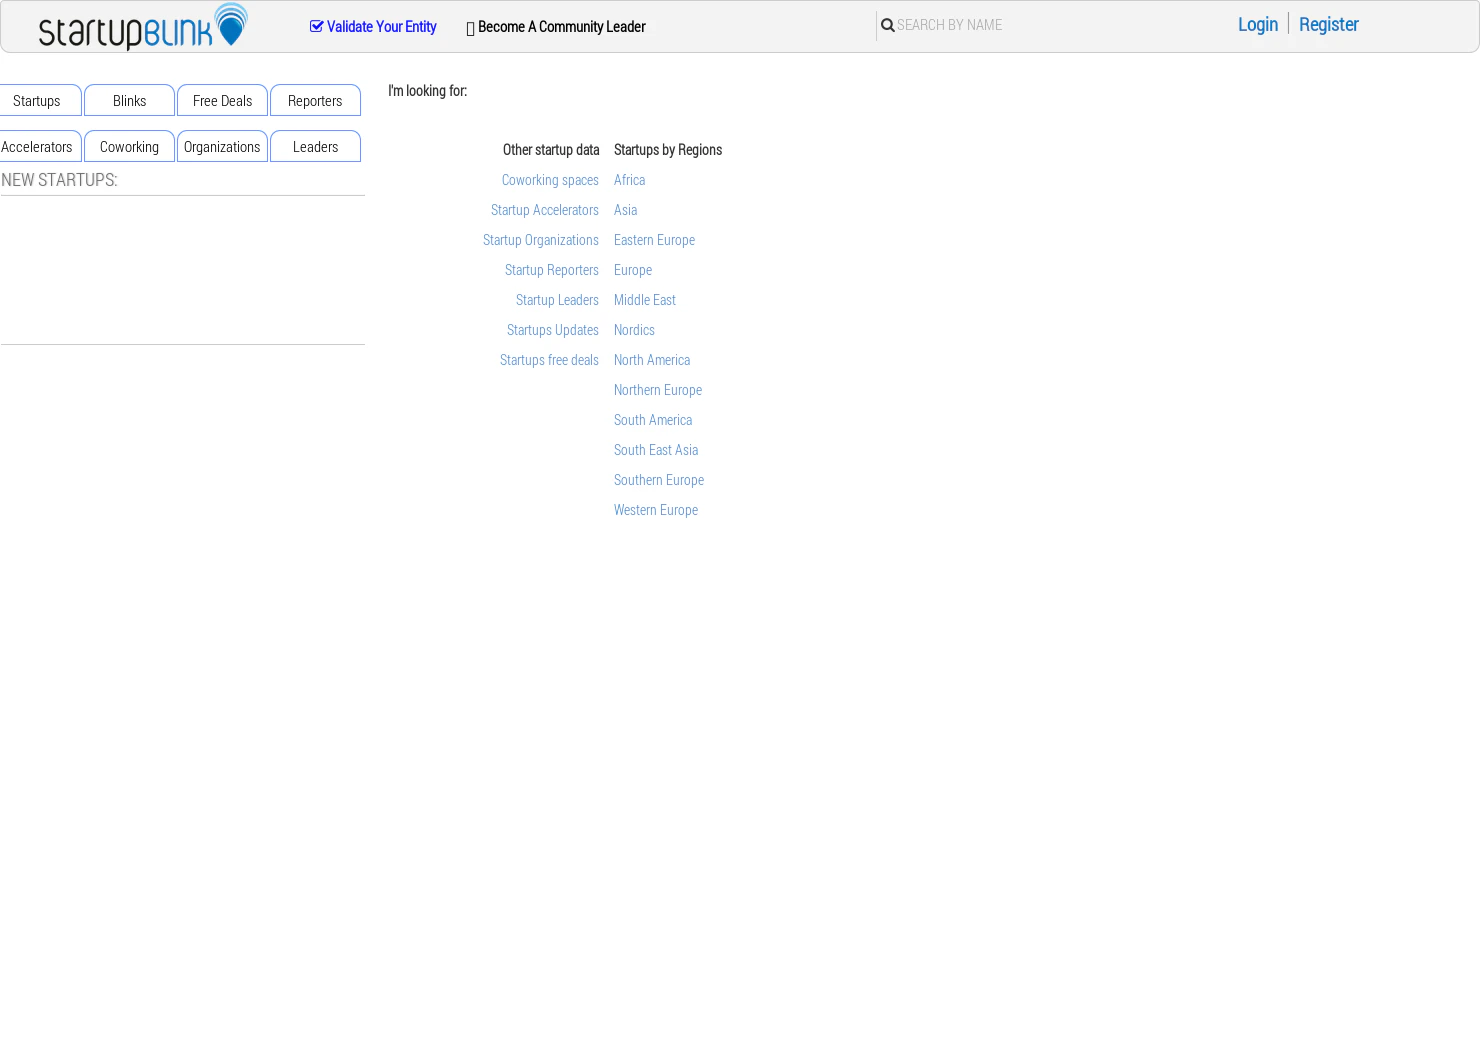Open Startup Organizations link
1480x1037 pixels.
[x=541, y=240]
